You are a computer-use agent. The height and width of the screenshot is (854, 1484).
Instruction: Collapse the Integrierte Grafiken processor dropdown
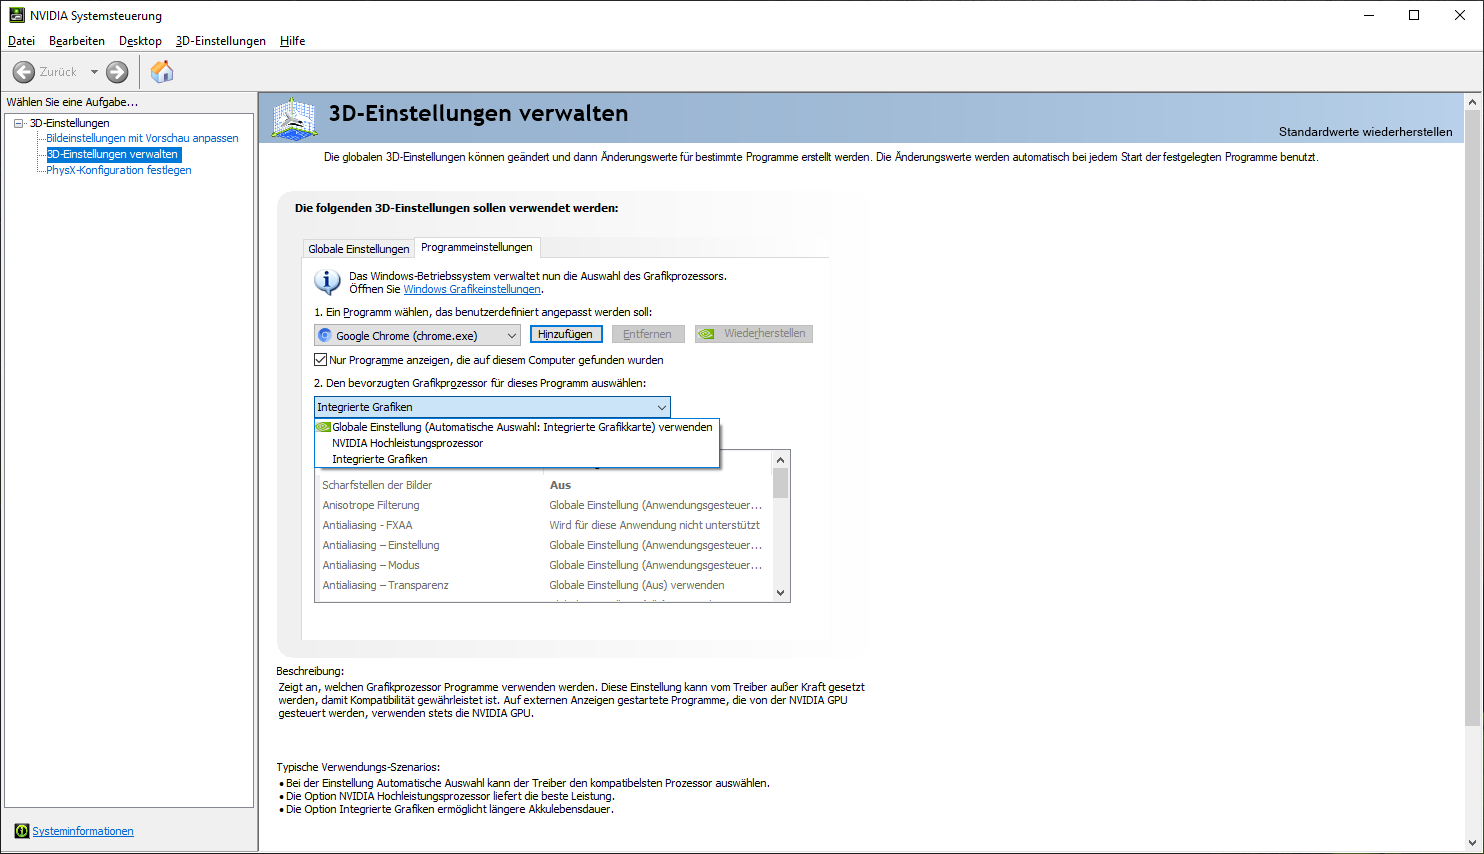492,407
